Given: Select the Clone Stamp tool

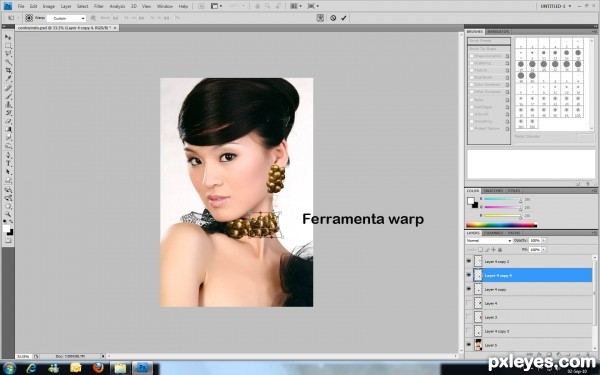Looking at the screenshot, I should point(8,105).
